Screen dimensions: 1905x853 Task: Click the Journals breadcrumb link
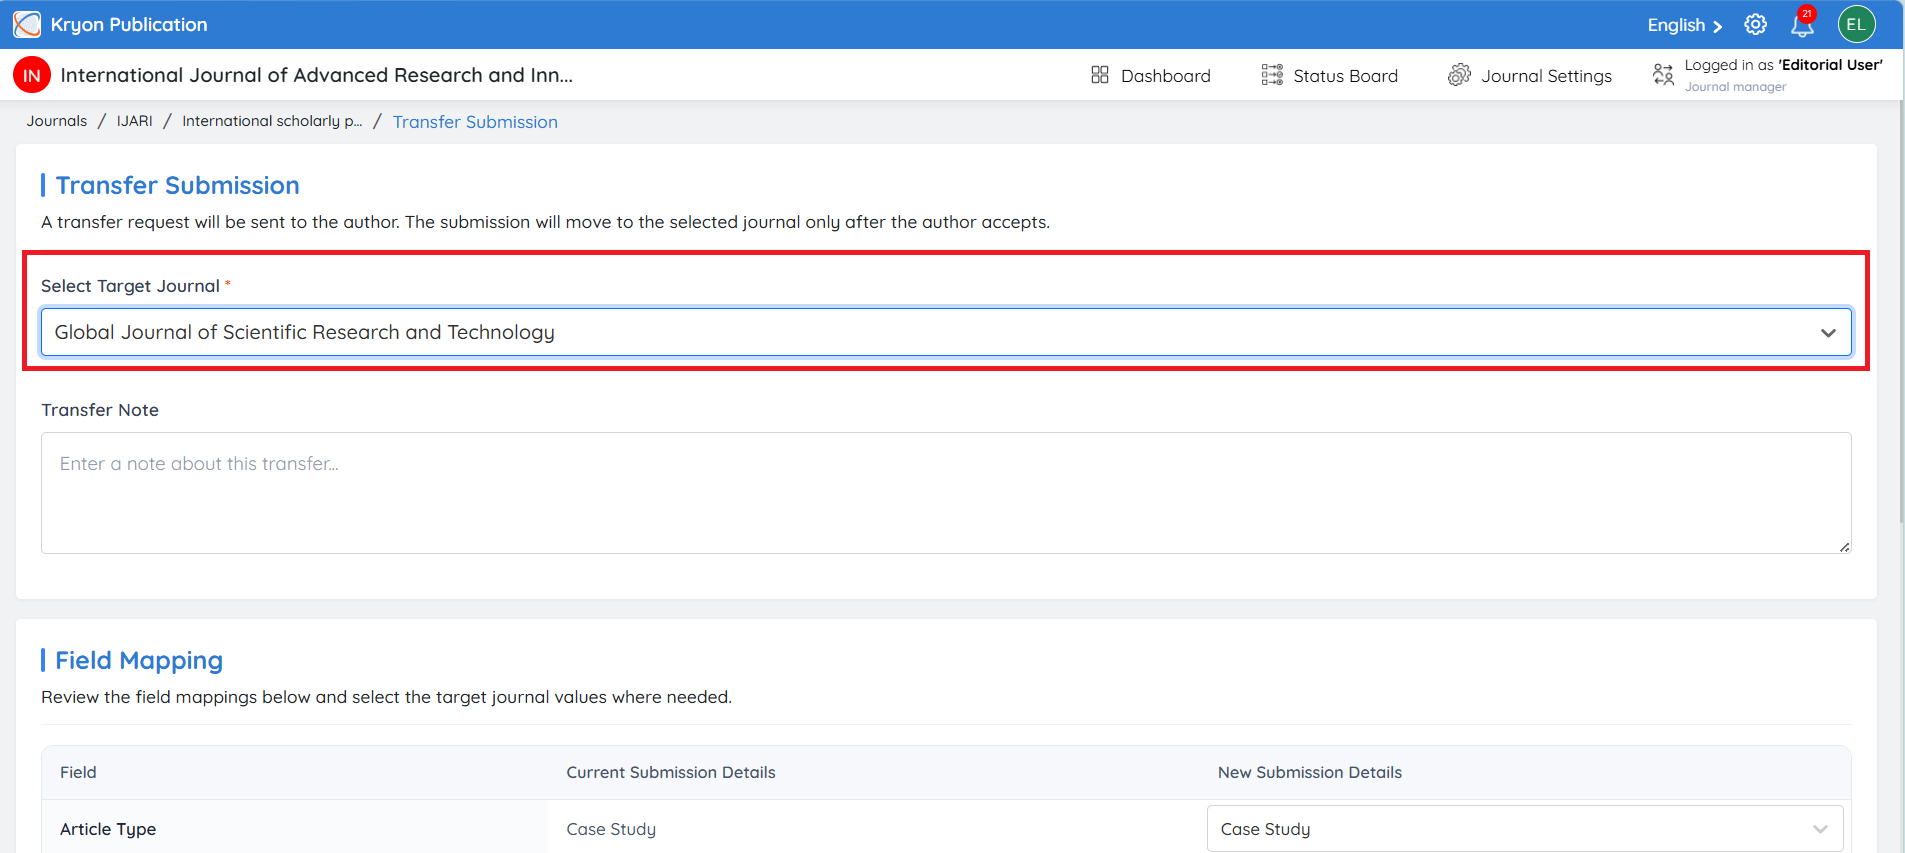pyautogui.click(x=57, y=121)
